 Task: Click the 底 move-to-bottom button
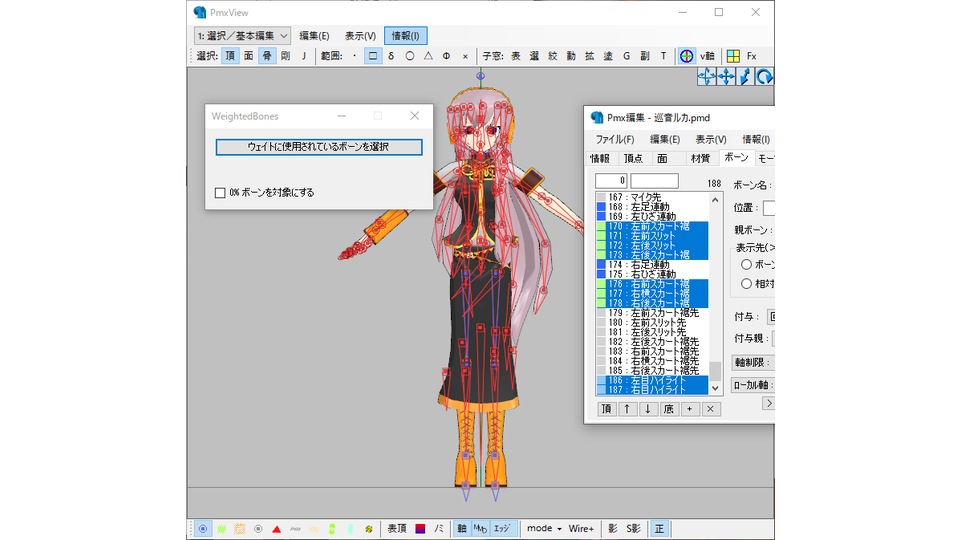click(669, 409)
